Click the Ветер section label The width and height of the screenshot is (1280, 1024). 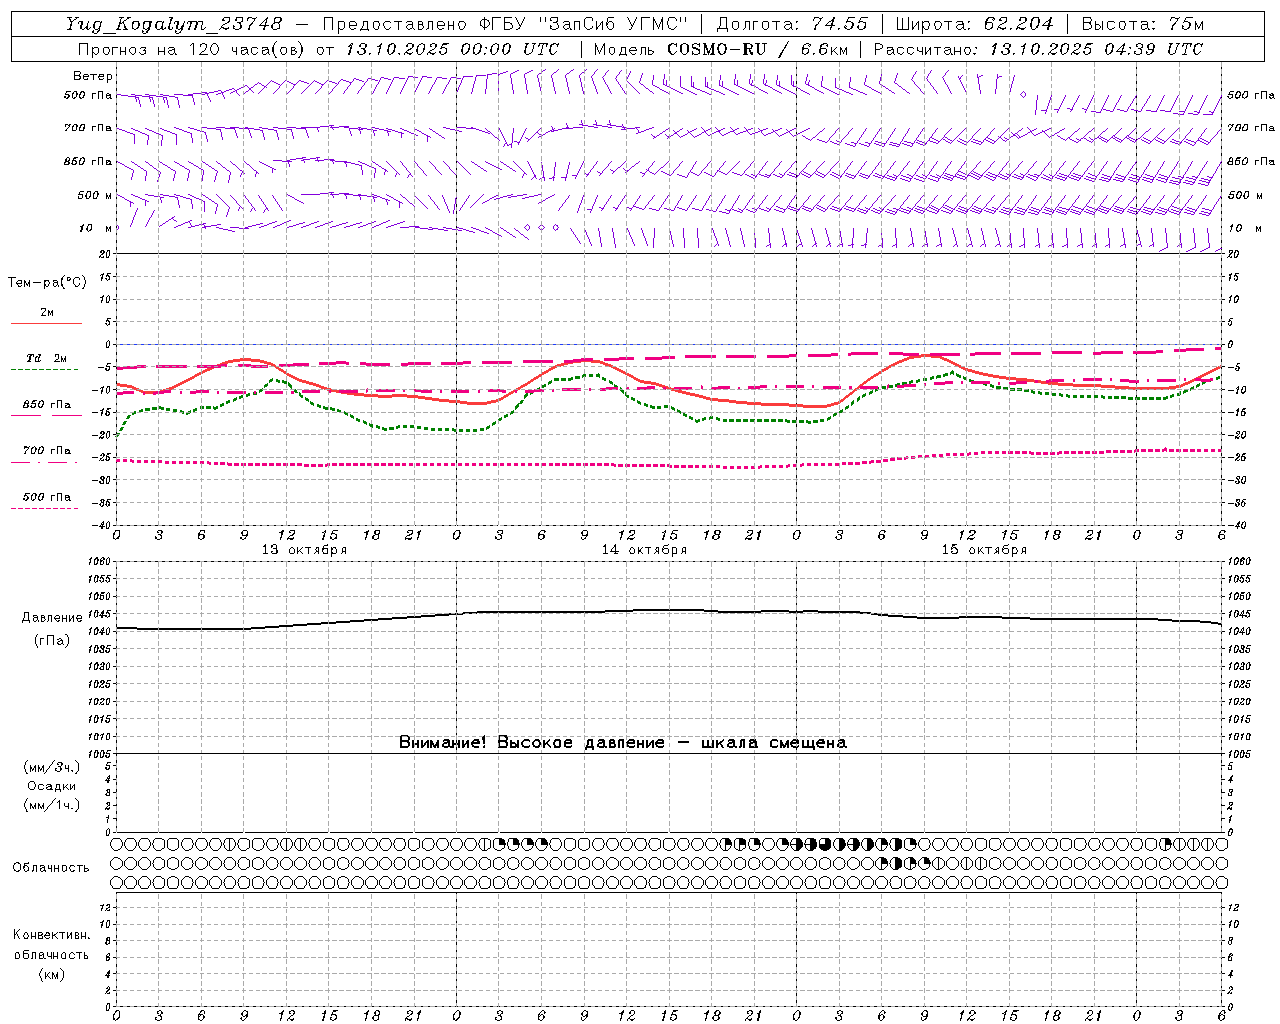(x=93, y=76)
